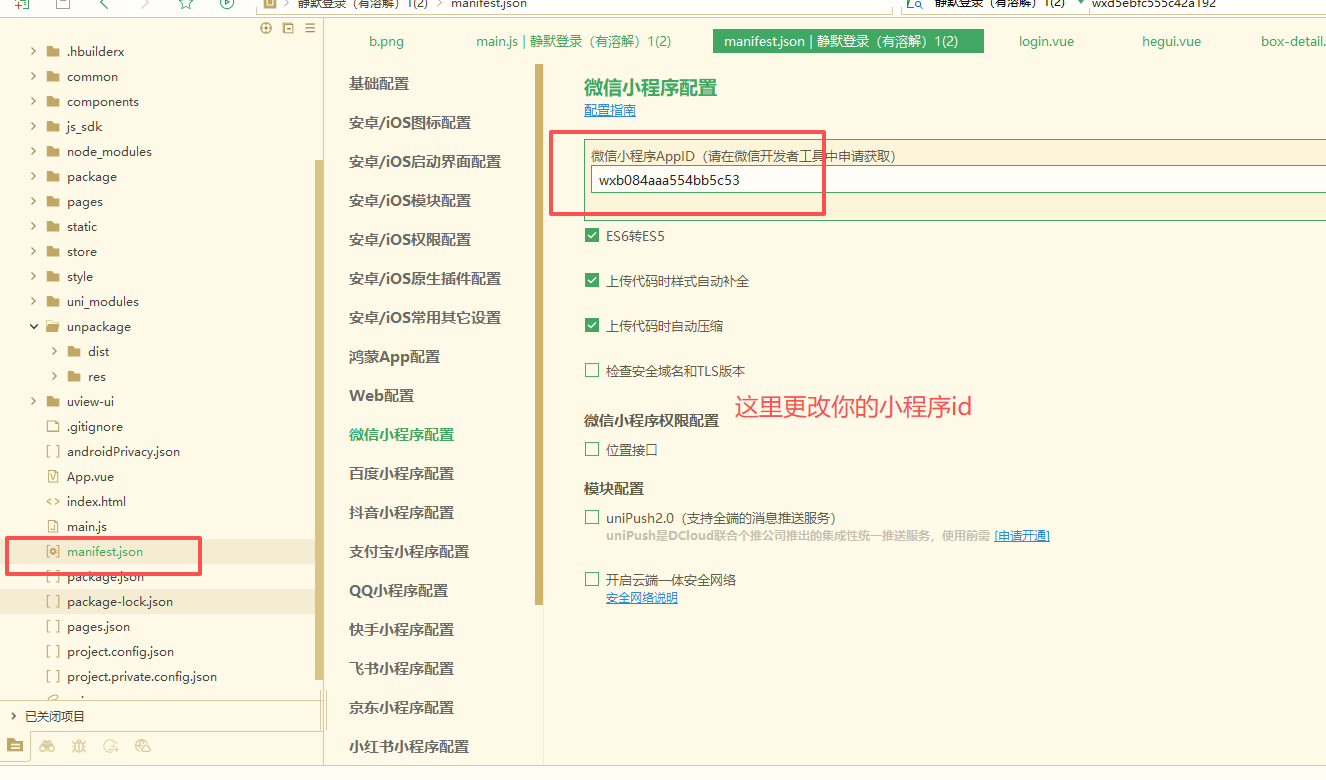Open the project panel hamburger menu icon
1326x780 pixels.
pos(310,28)
